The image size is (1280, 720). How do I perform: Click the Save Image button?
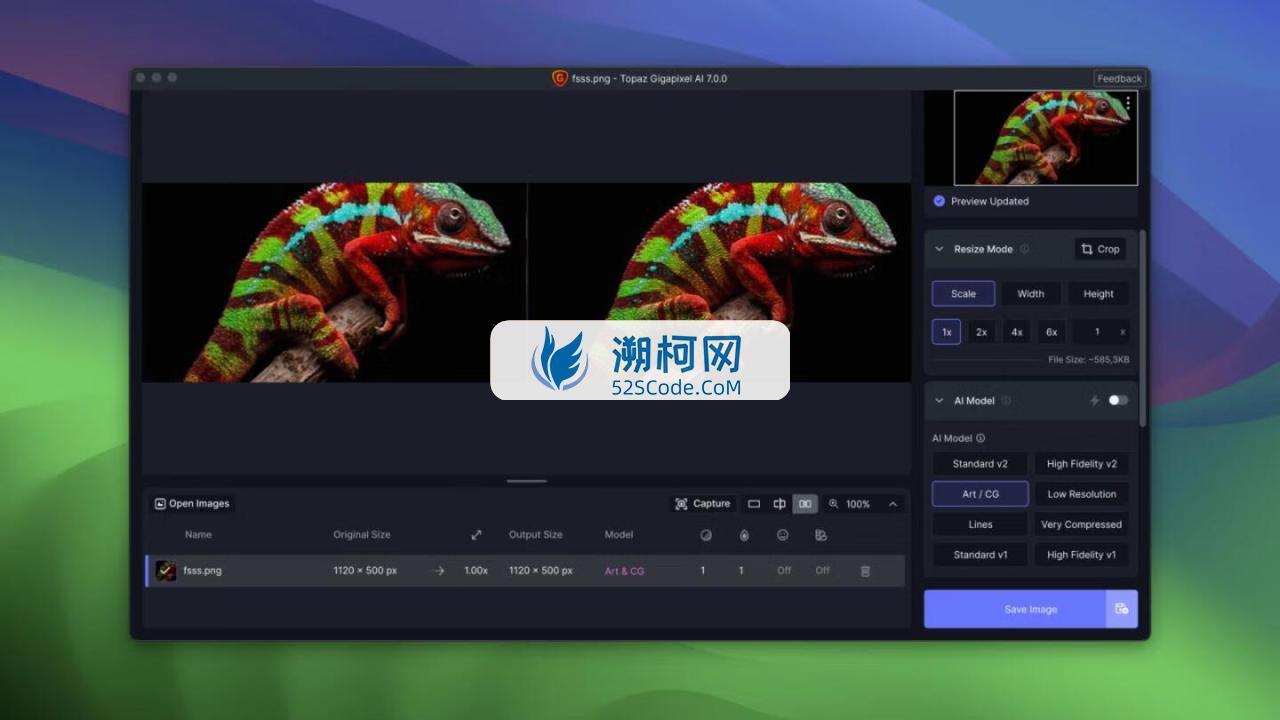pos(1015,609)
